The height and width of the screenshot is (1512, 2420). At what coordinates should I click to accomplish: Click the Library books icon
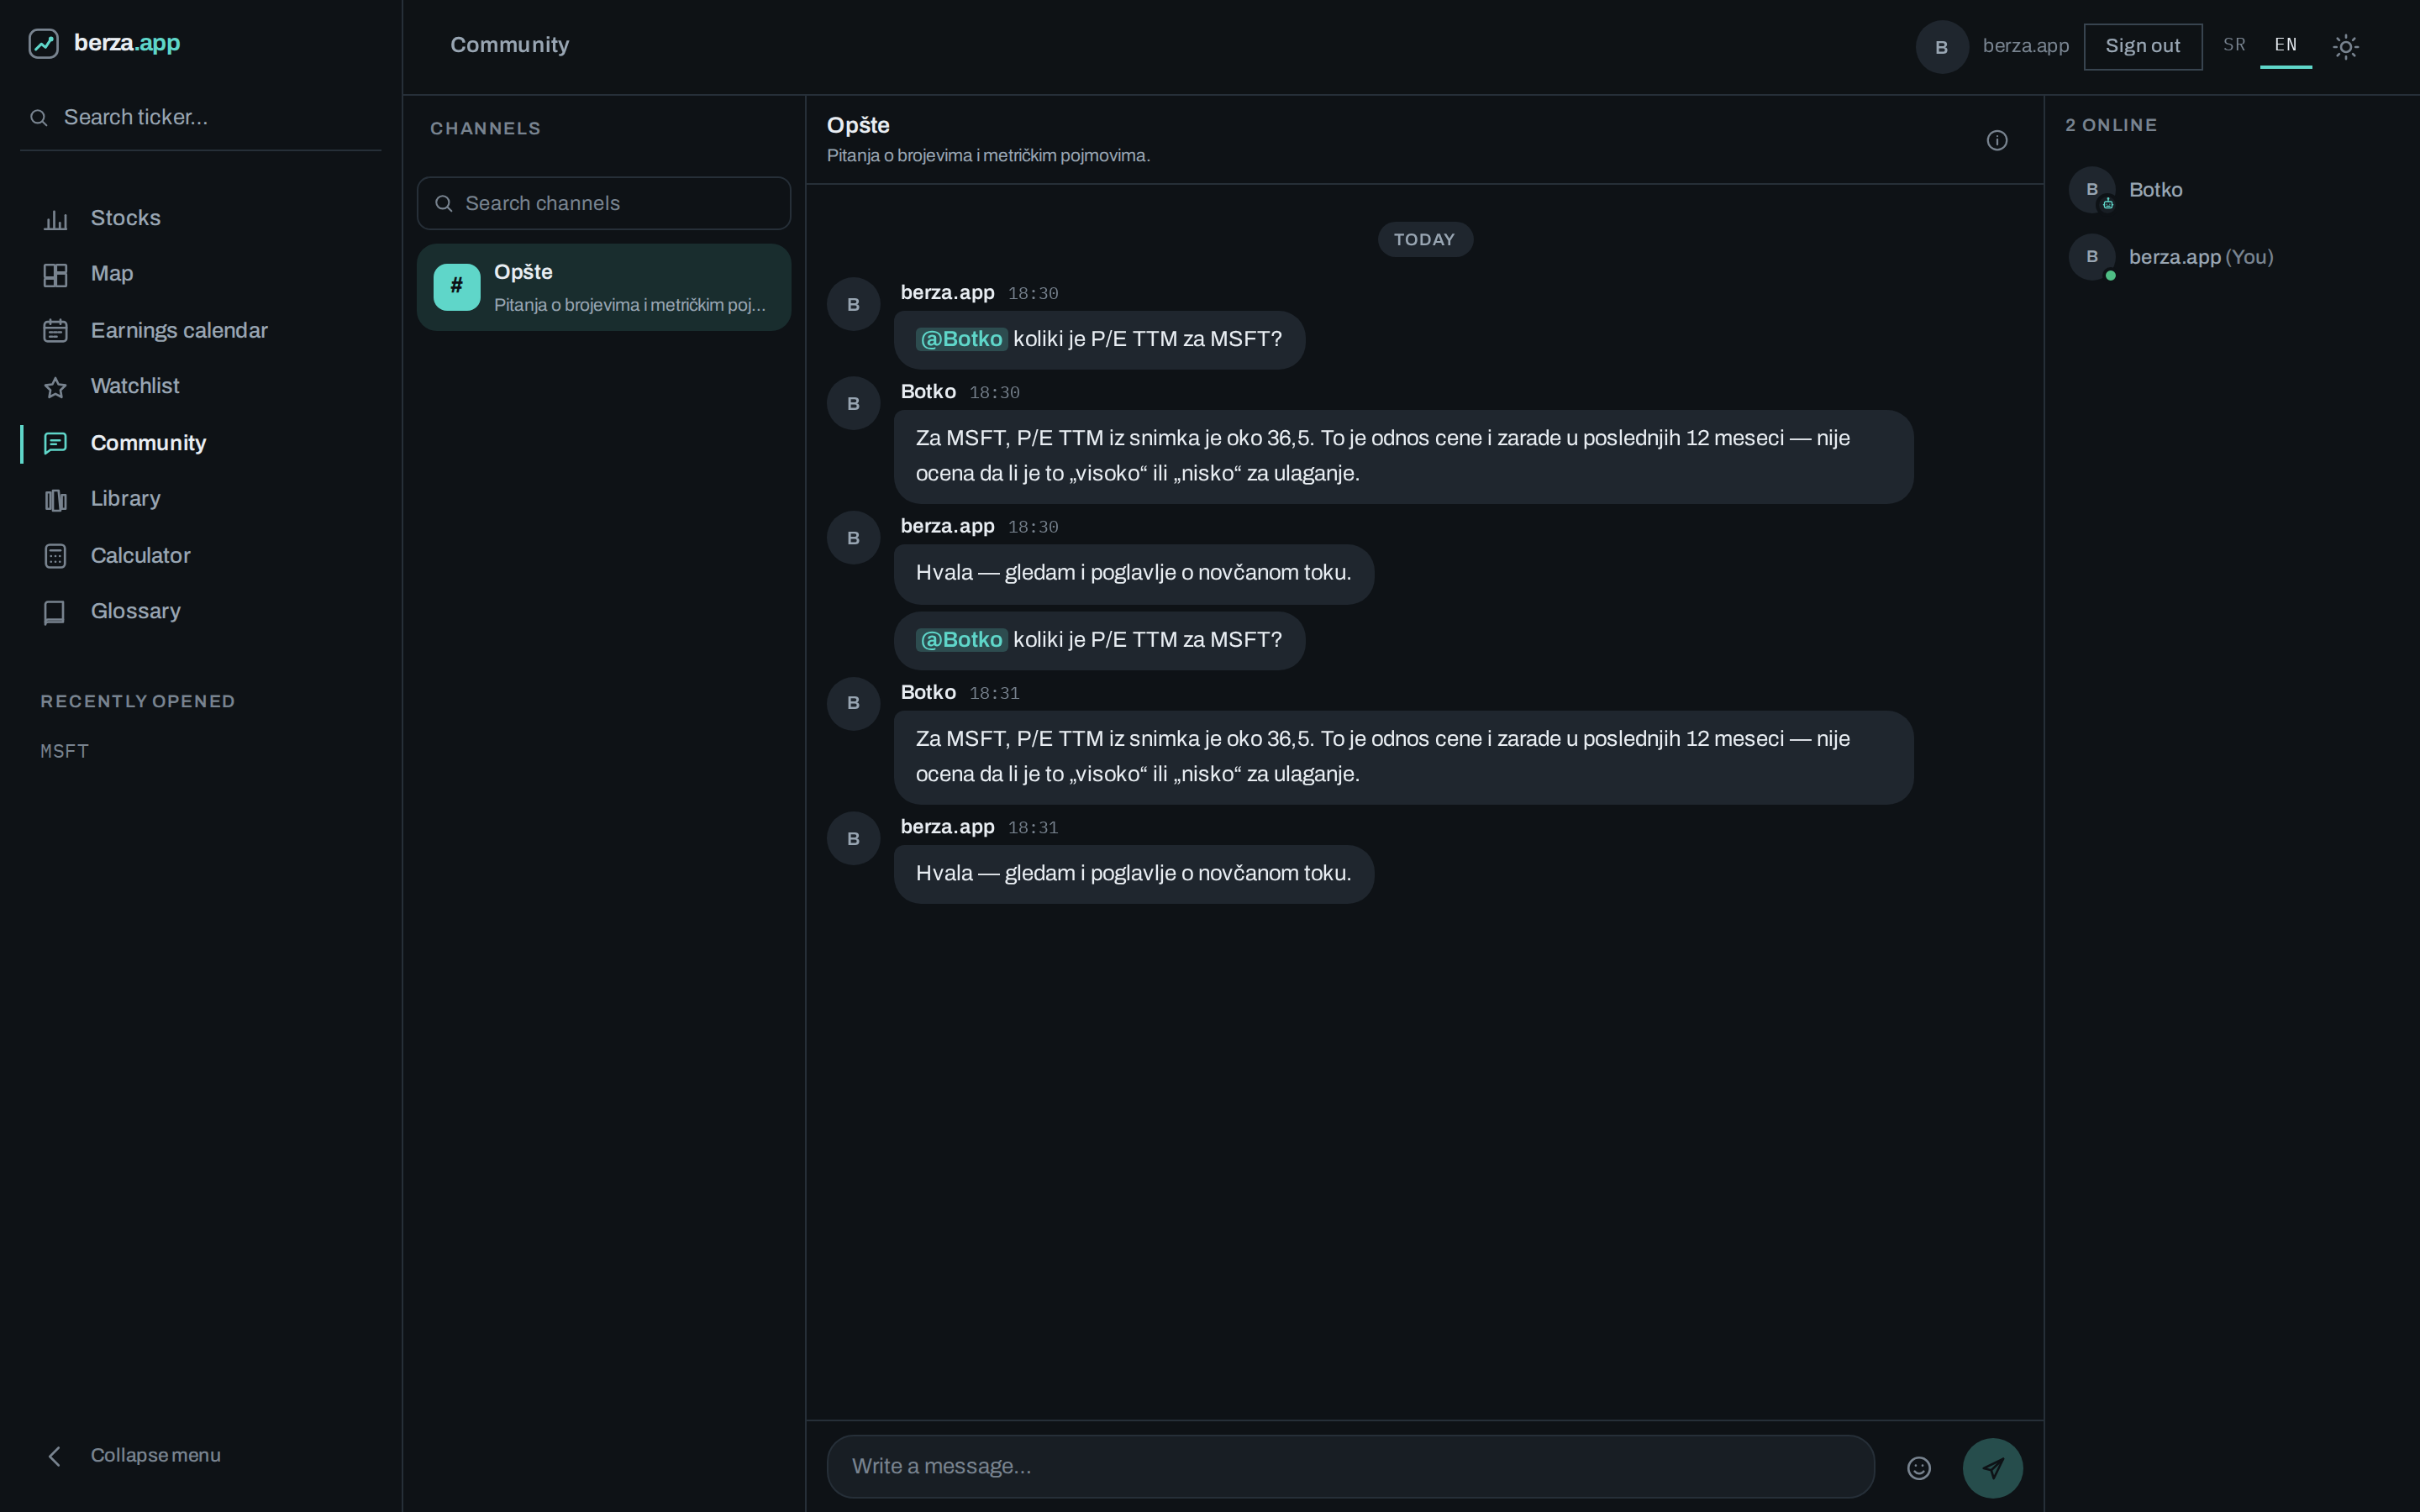(56, 500)
